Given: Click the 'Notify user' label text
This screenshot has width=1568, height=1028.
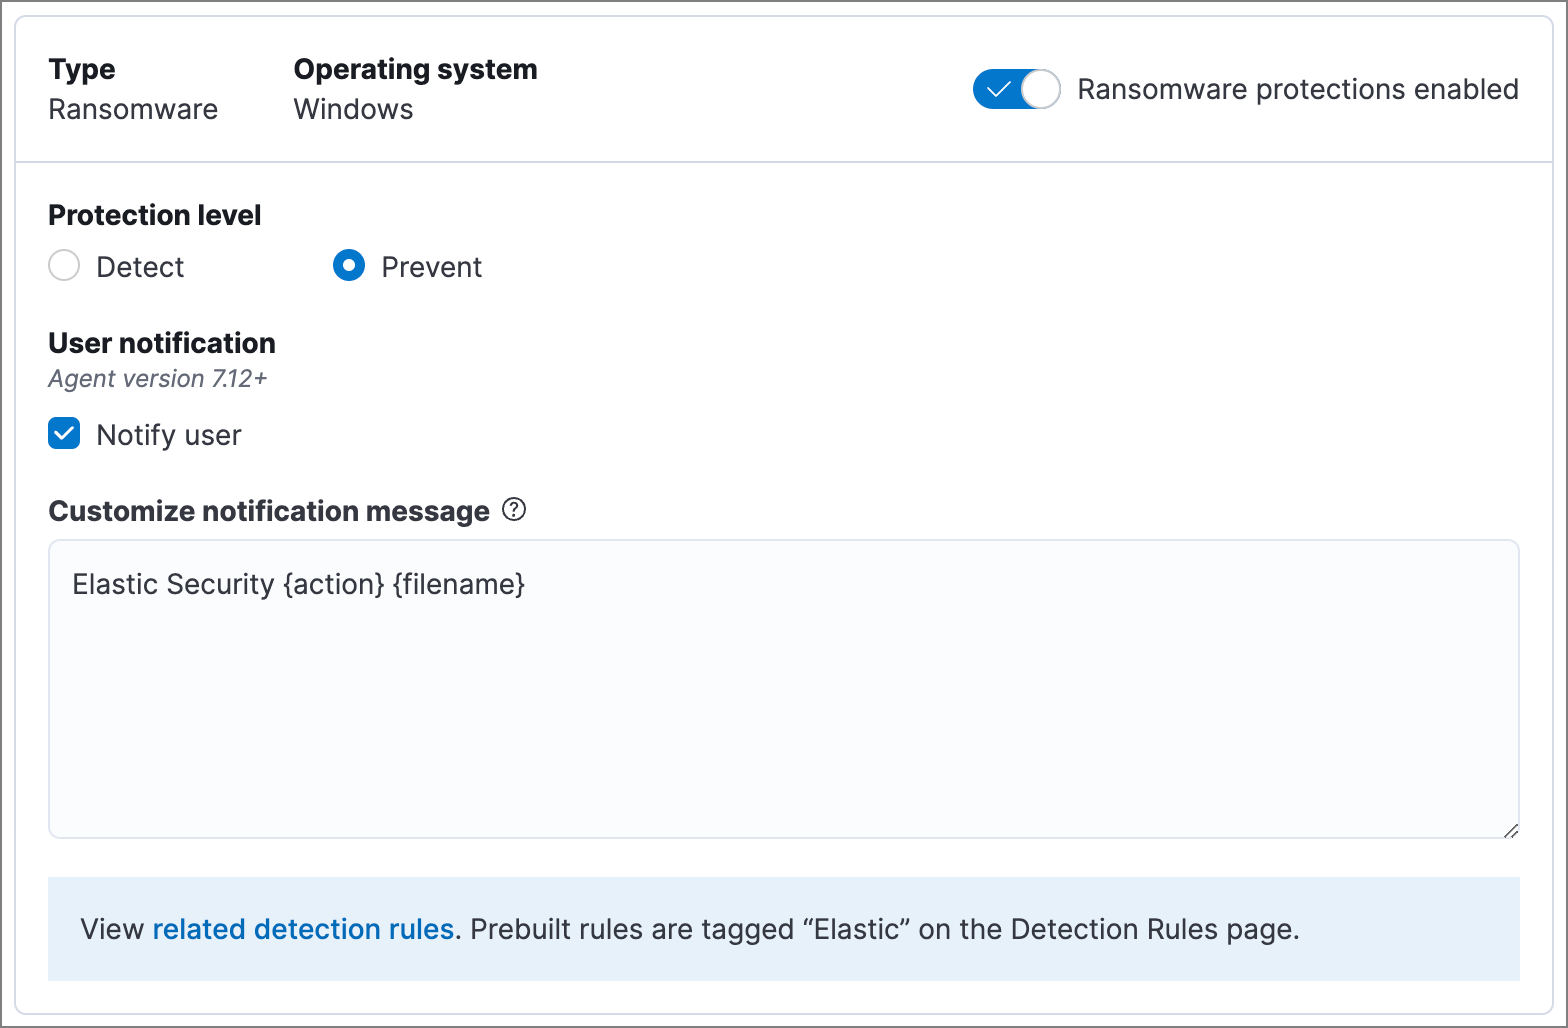Looking at the screenshot, I should click(168, 435).
